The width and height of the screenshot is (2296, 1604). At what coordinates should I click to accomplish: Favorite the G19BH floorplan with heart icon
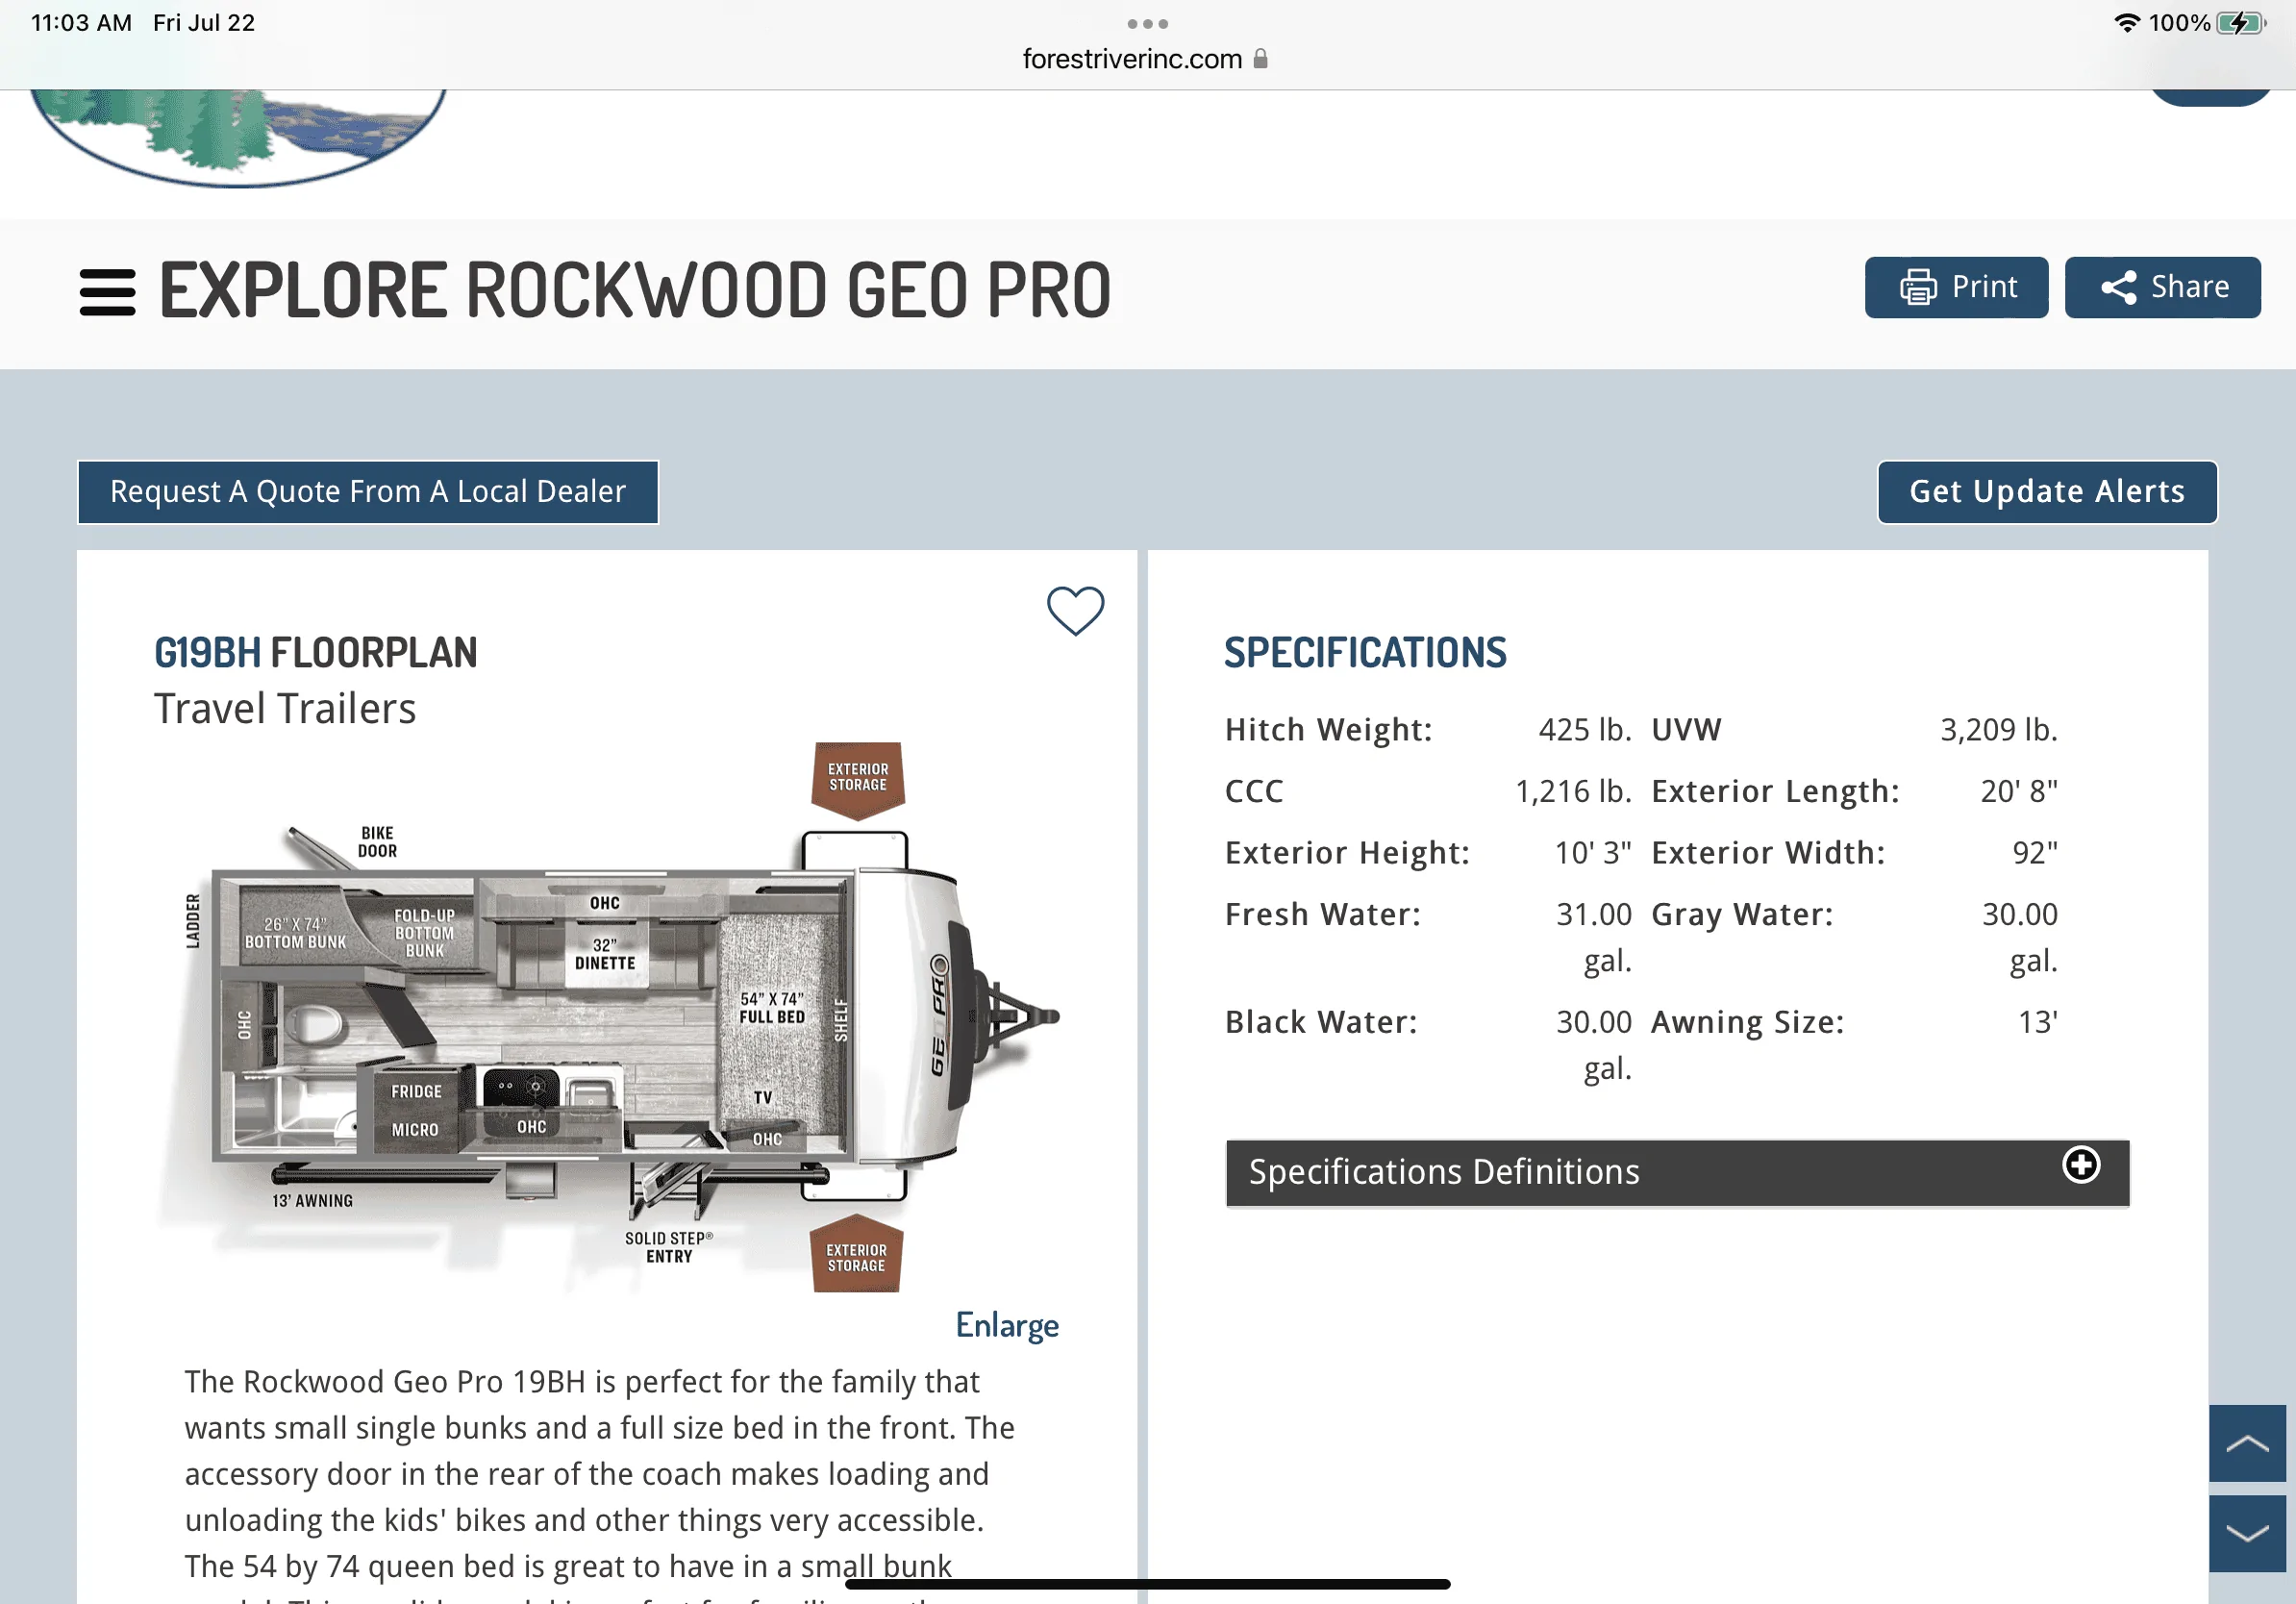[x=1075, y=610]
